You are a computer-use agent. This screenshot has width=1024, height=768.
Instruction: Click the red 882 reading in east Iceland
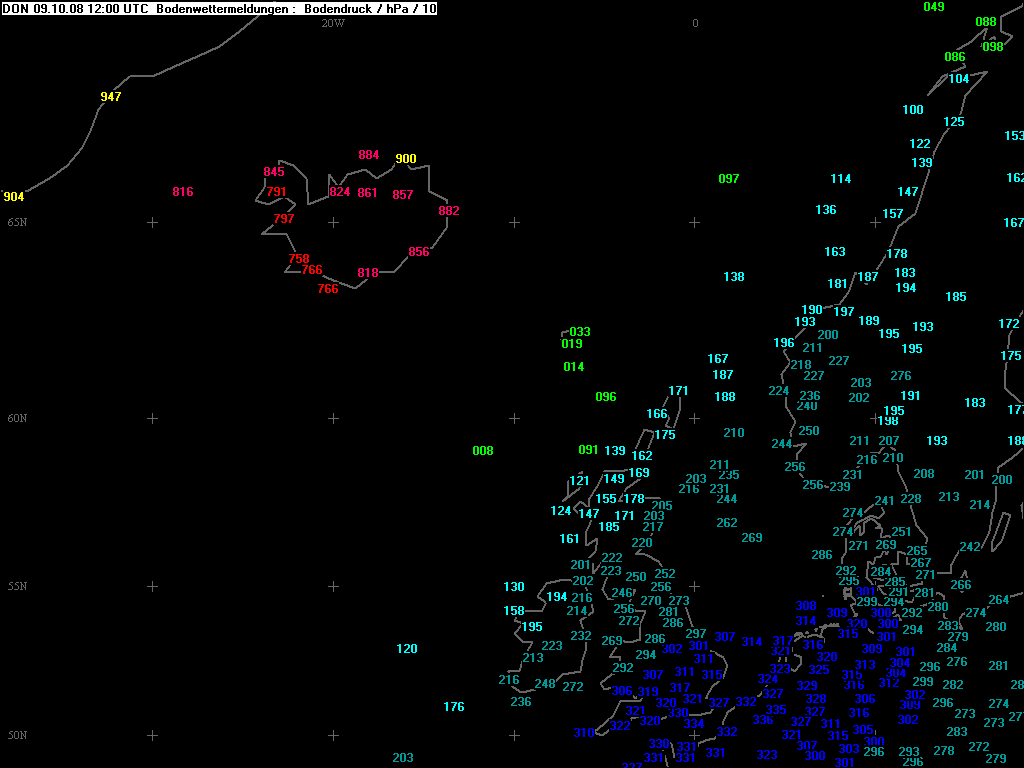(x=449, y=211)
